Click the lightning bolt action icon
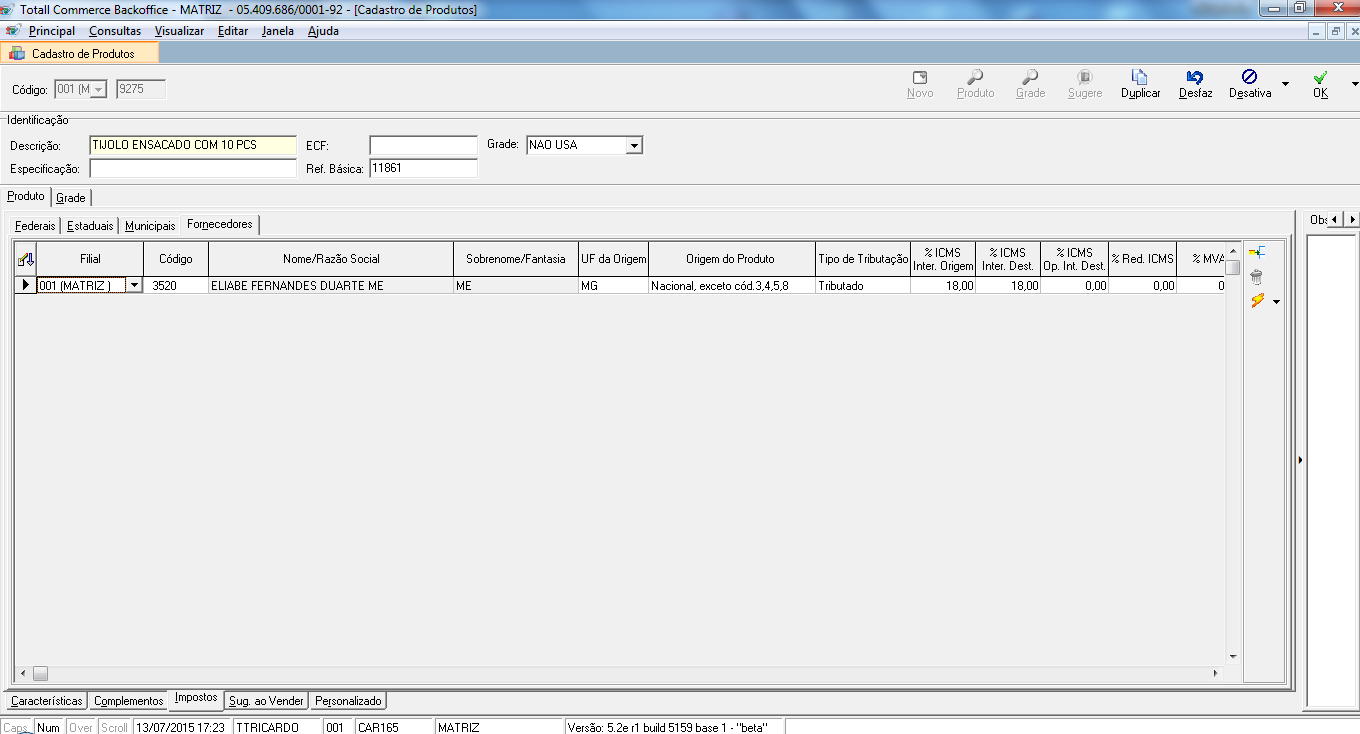The width and height of the screenshot is (1360, 734). [x=1258, y=300]
